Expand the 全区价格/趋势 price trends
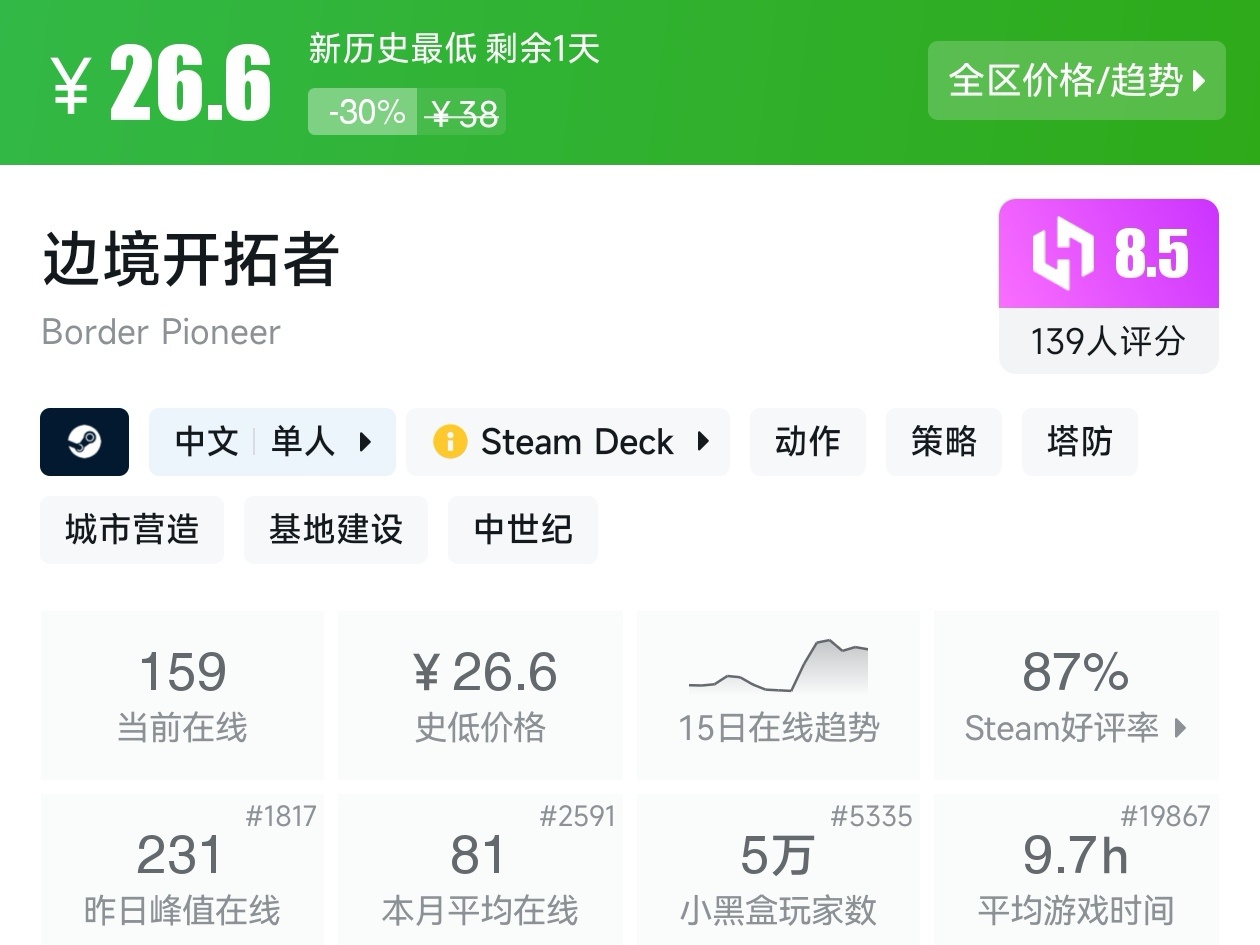 click(1076, 81)
